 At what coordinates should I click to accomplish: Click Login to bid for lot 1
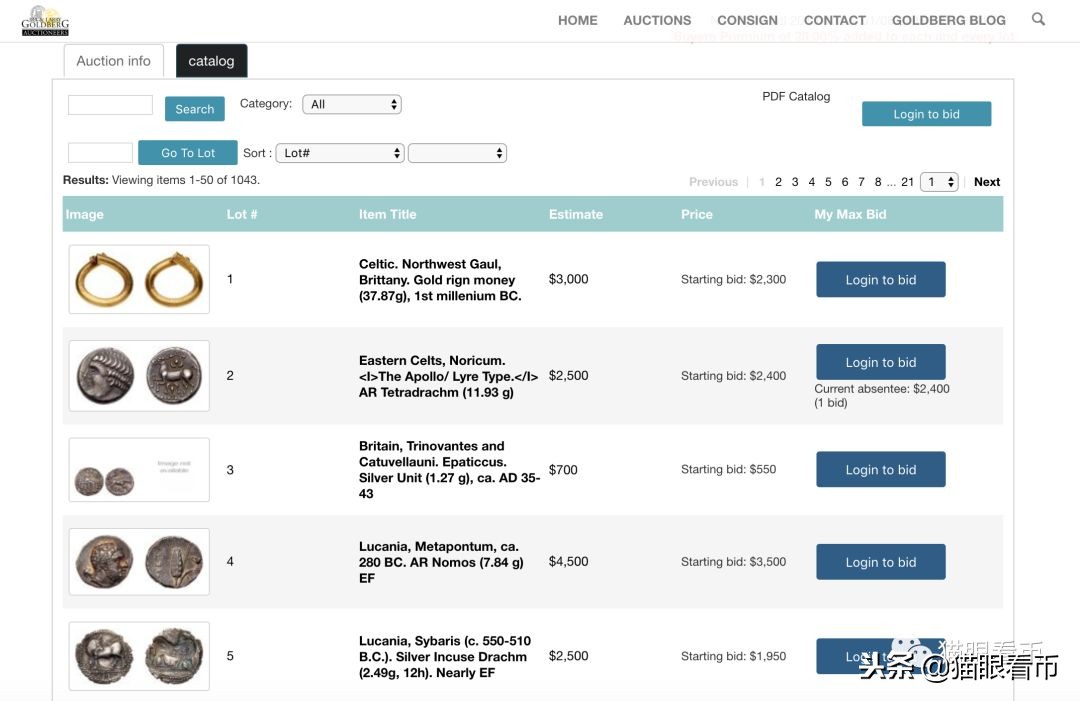pyautogui.click(x=880, y=280)
